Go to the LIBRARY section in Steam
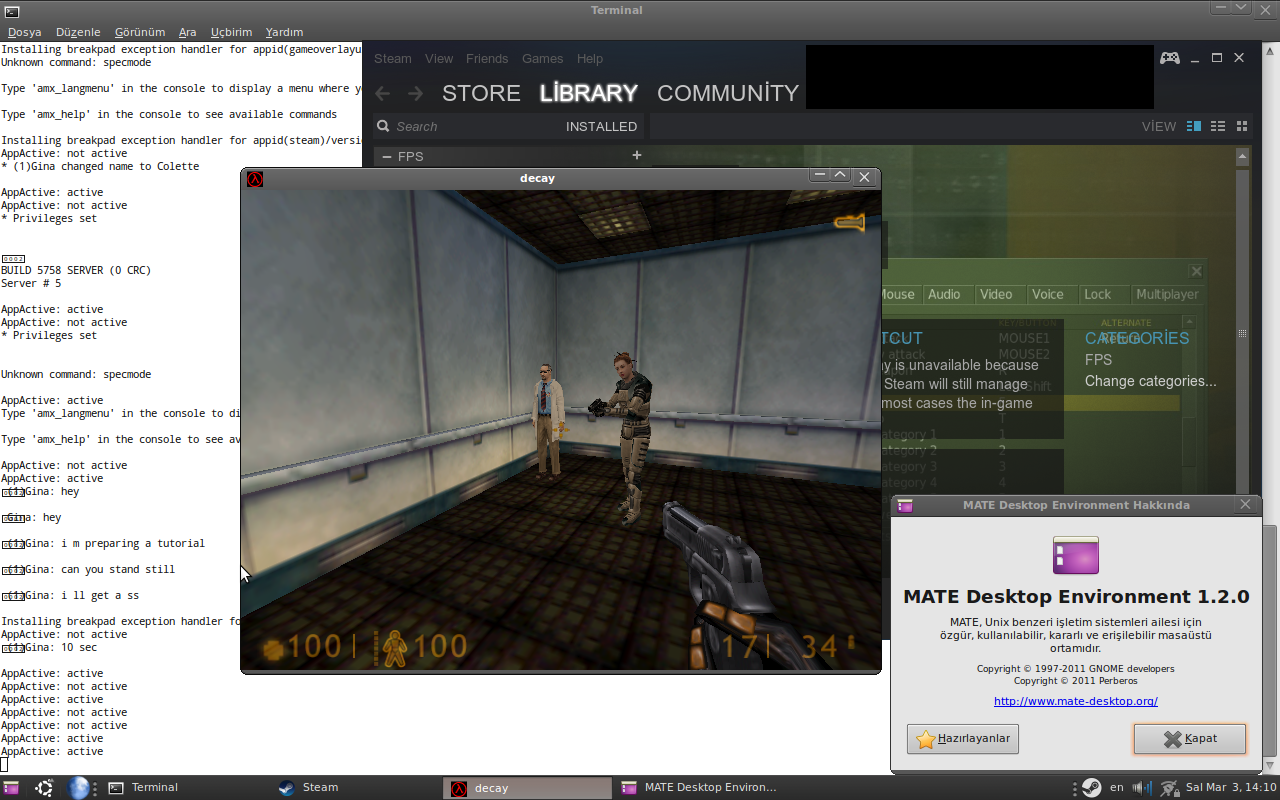The width and height of the screenshot is (1280, 800). pos(589,93)
